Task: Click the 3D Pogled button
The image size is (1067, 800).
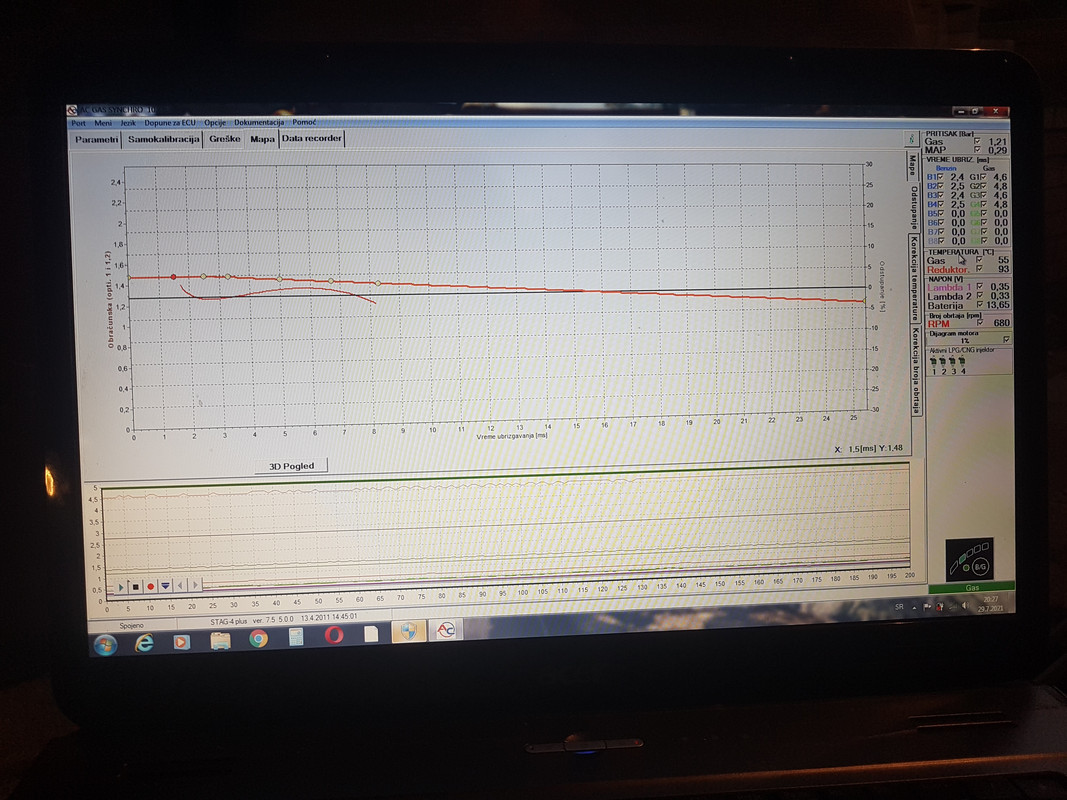Action: pos(291,466)
